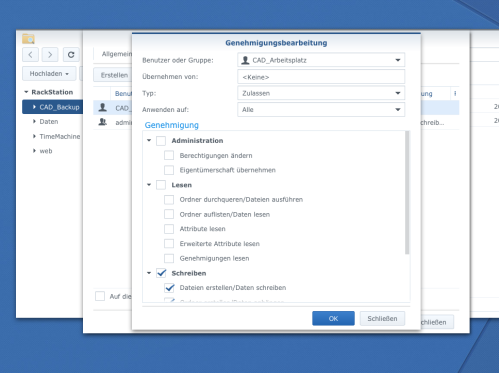Uncheck Dateien erstellen/Daten schreiben
This screenshot has height=373, width=499.
point(169,288)
